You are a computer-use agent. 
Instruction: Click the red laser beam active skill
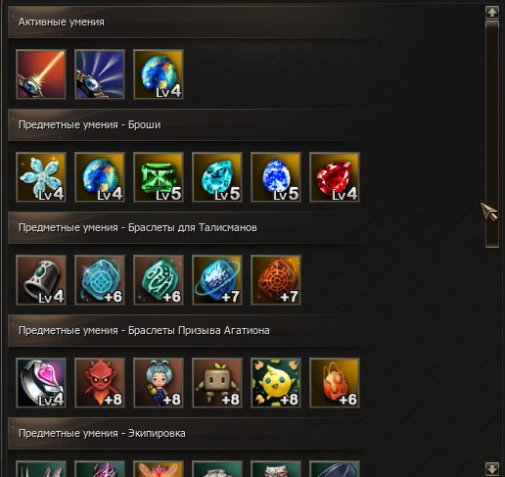[41, 74]
